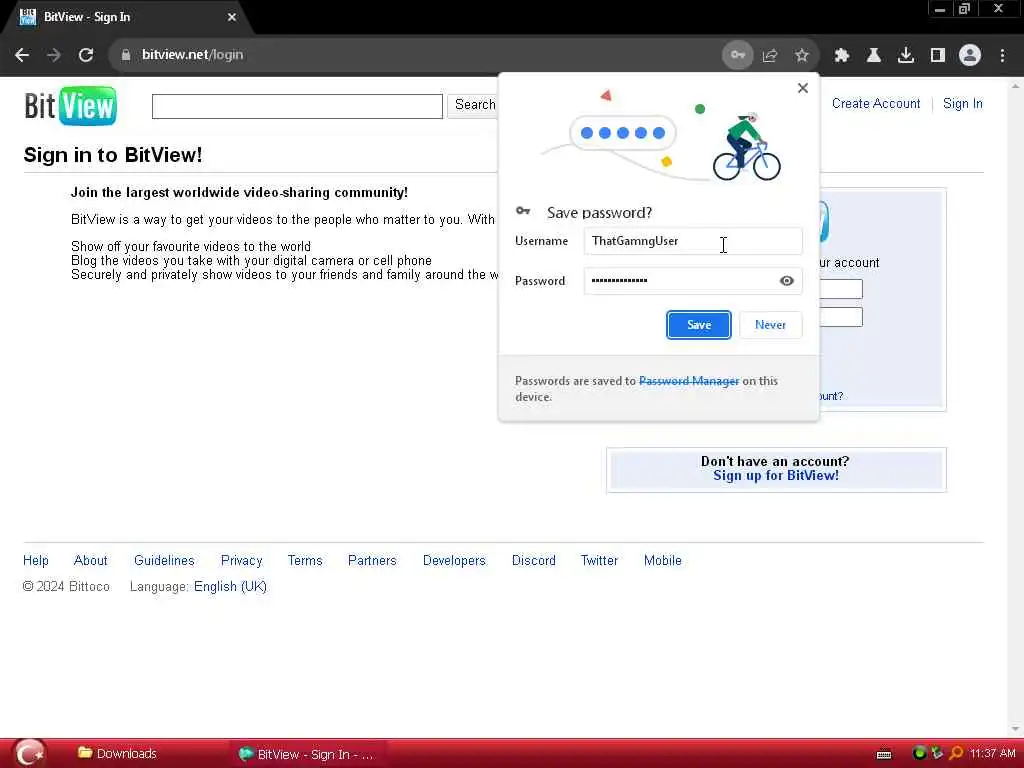Choose Never for saving this password
Image resolution: width=1024 pixels, height=768 pixels.
[771, 325]
